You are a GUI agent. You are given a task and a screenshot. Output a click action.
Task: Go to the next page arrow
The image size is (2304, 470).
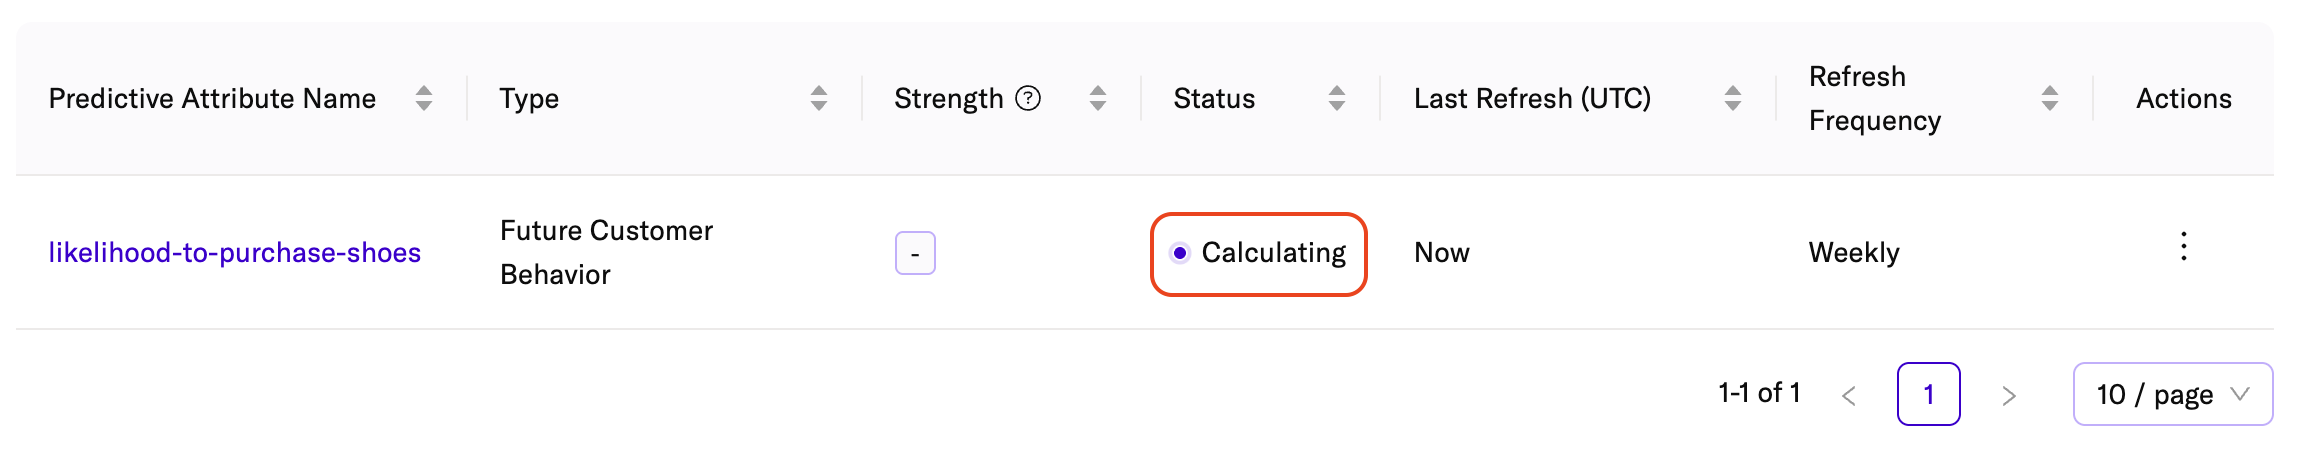(2009, 396)
